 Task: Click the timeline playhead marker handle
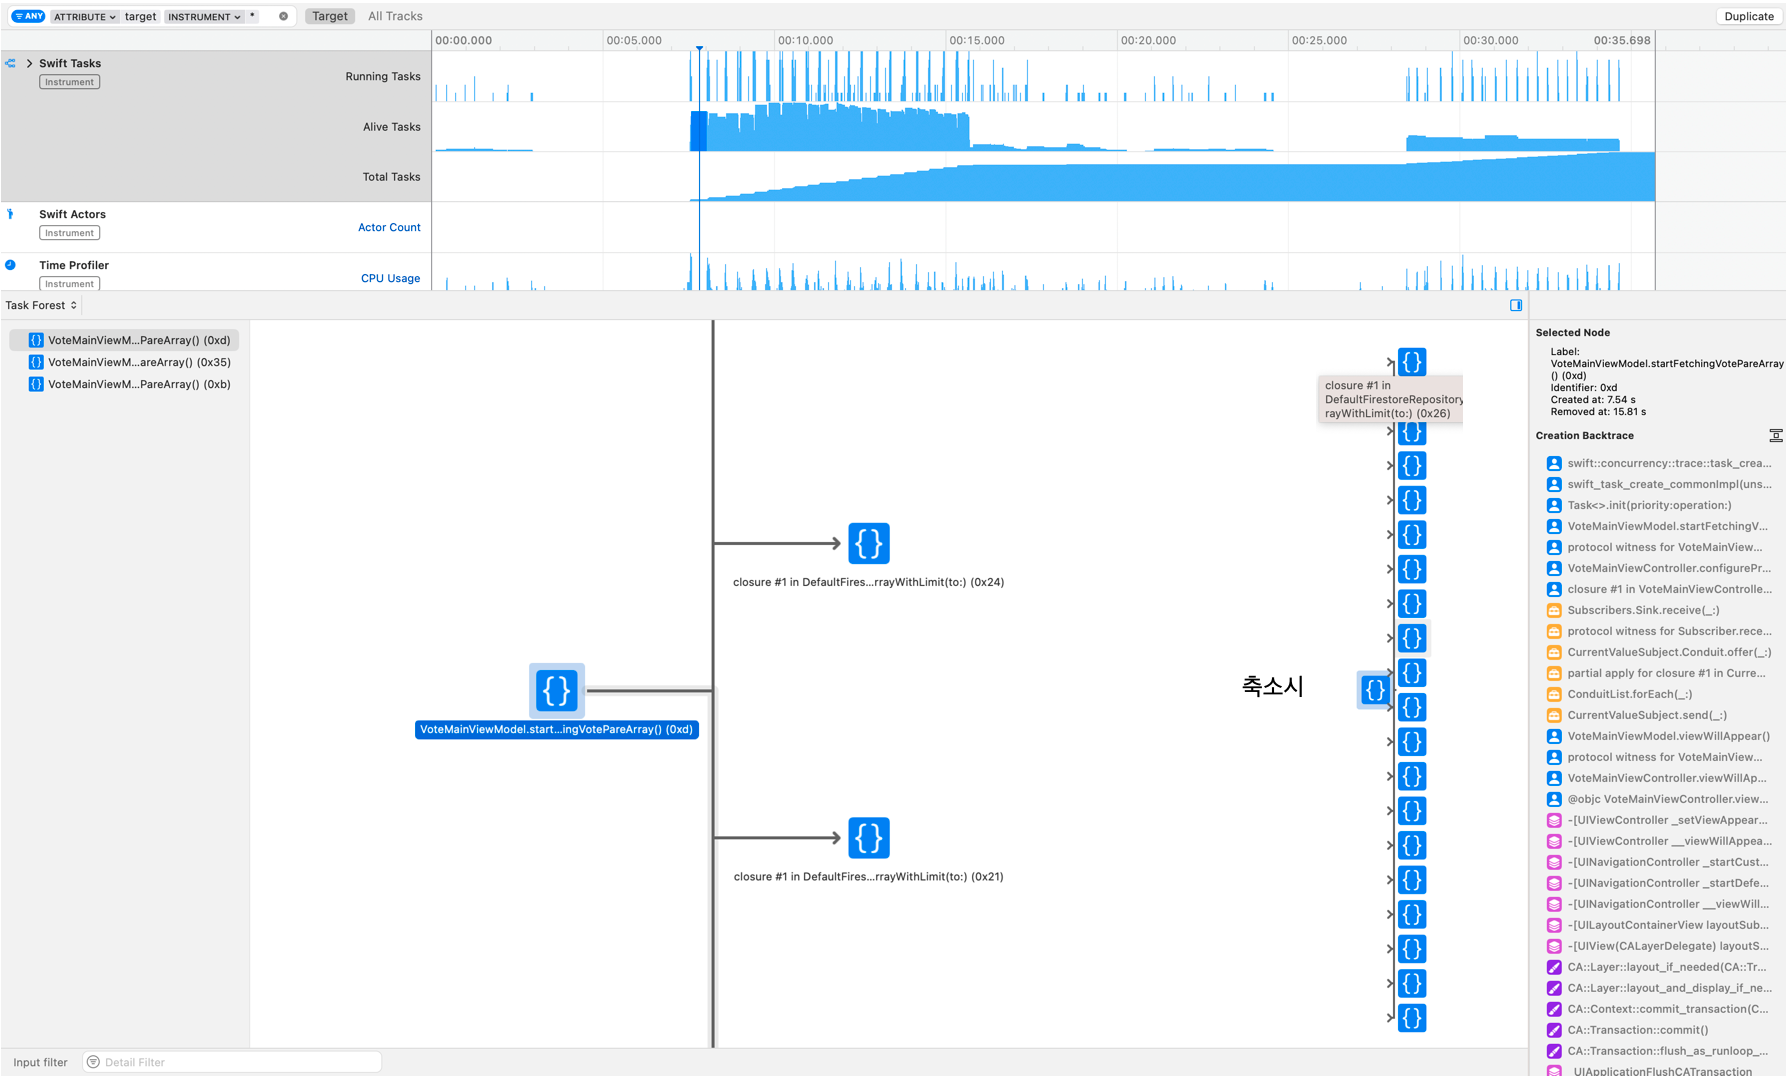click(x=699, y=47)
